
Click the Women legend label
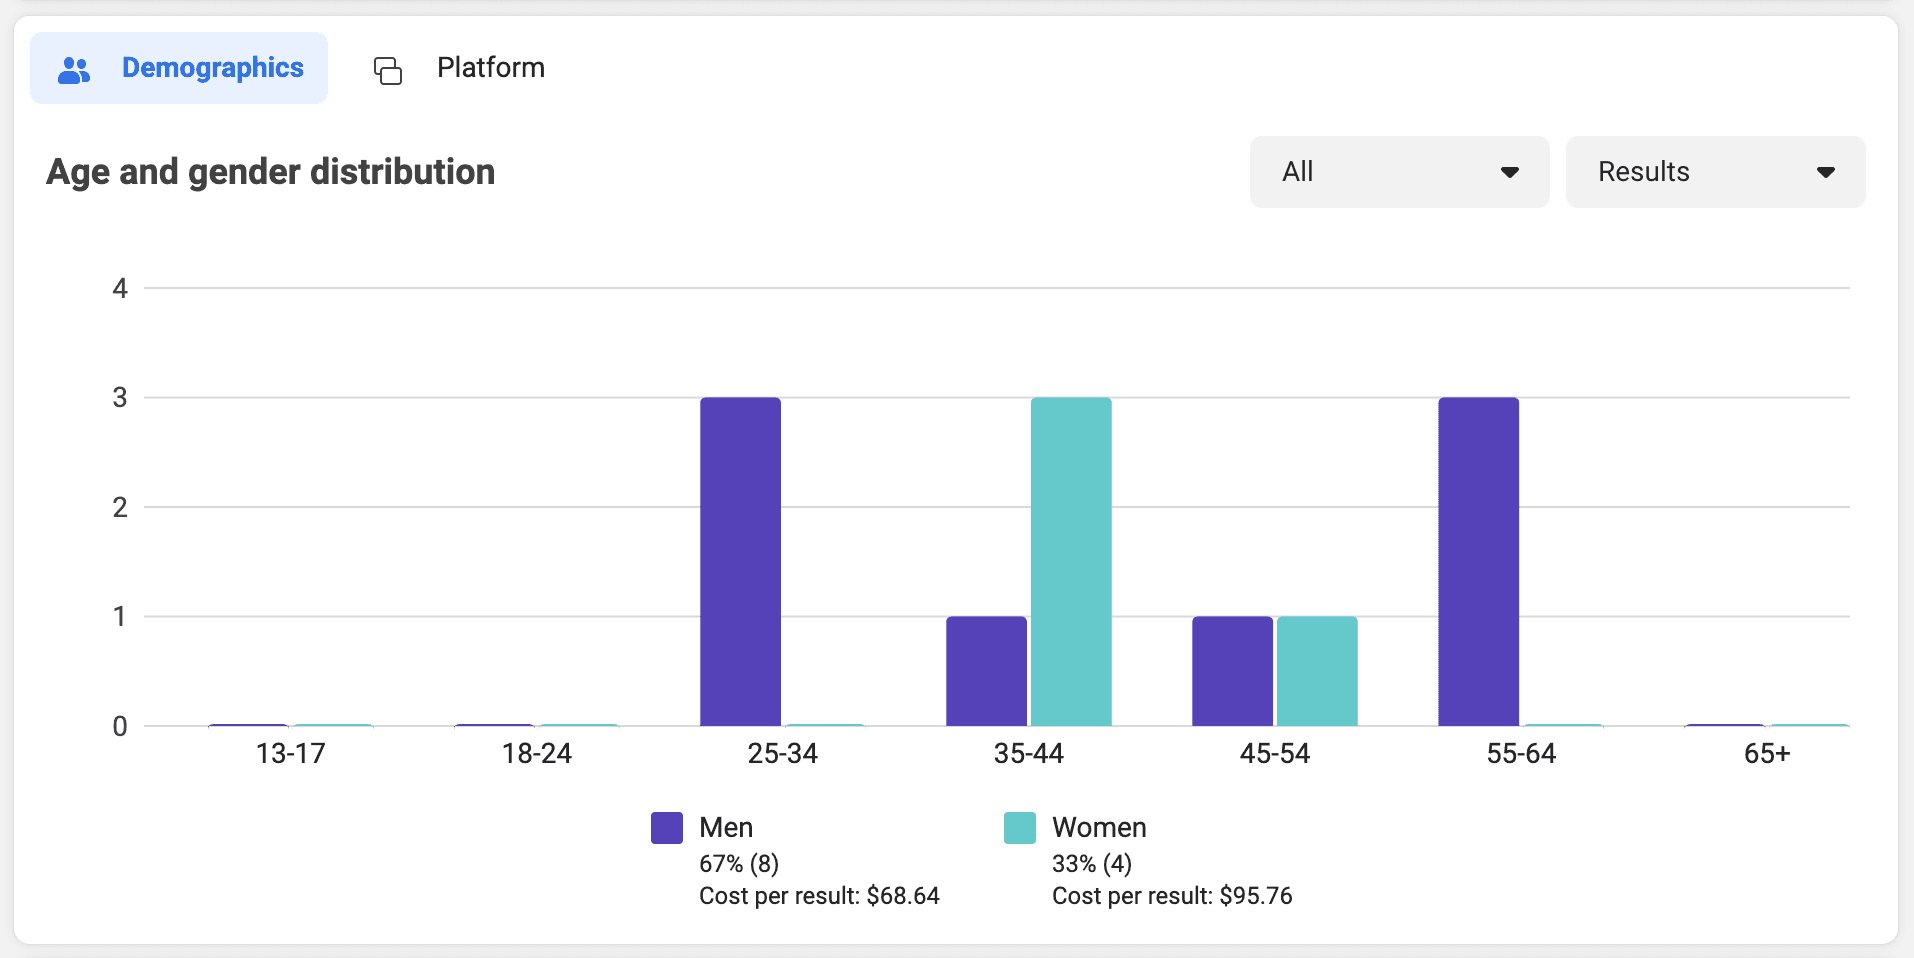(x=1099, y=828)
